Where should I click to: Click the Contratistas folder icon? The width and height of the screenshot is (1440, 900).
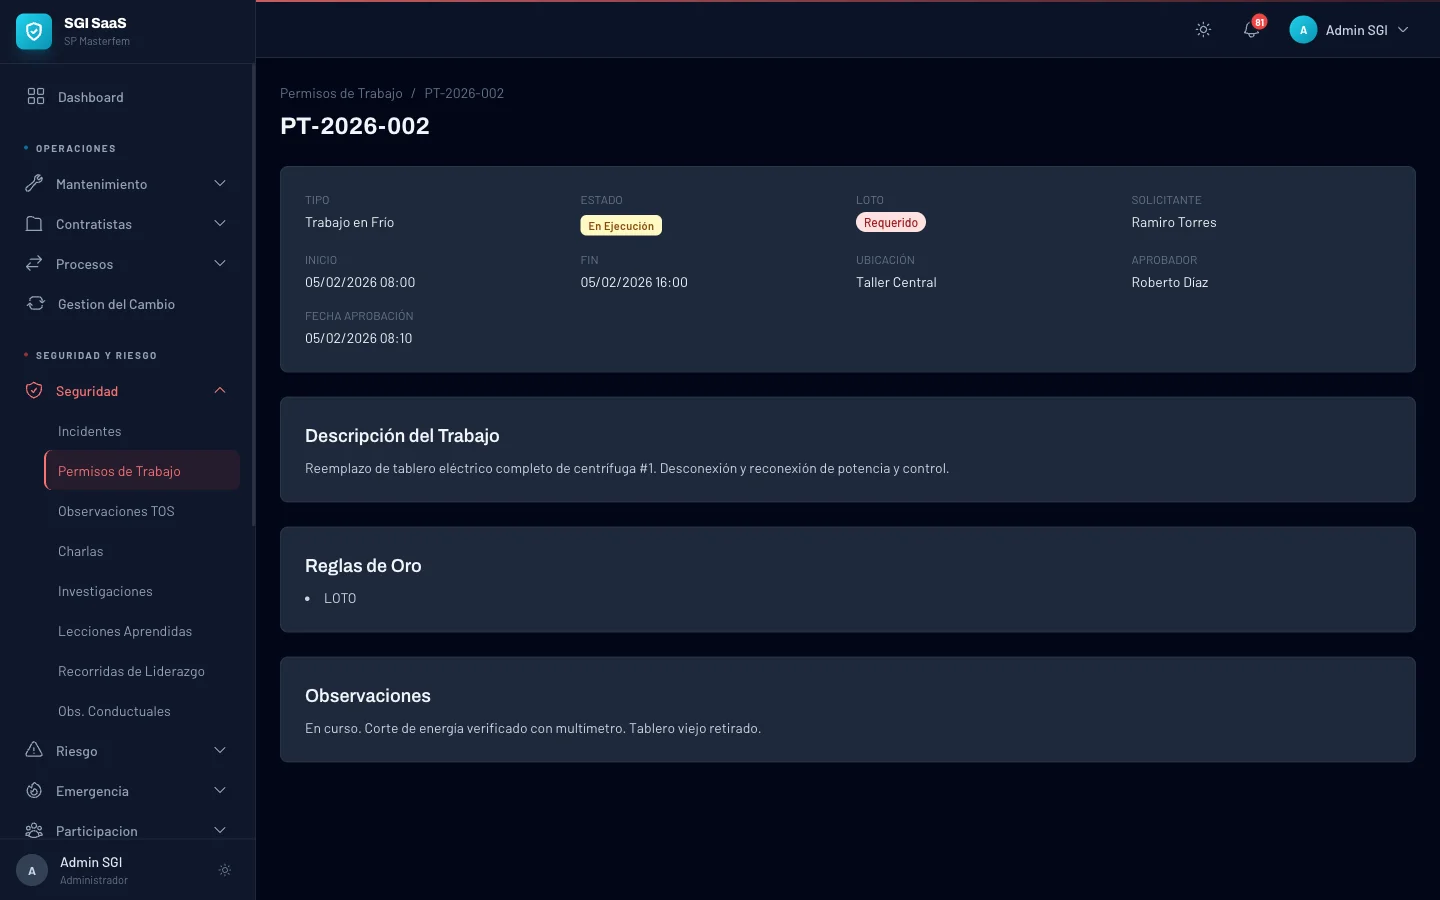pyautogui.click(x=34, y=224)
